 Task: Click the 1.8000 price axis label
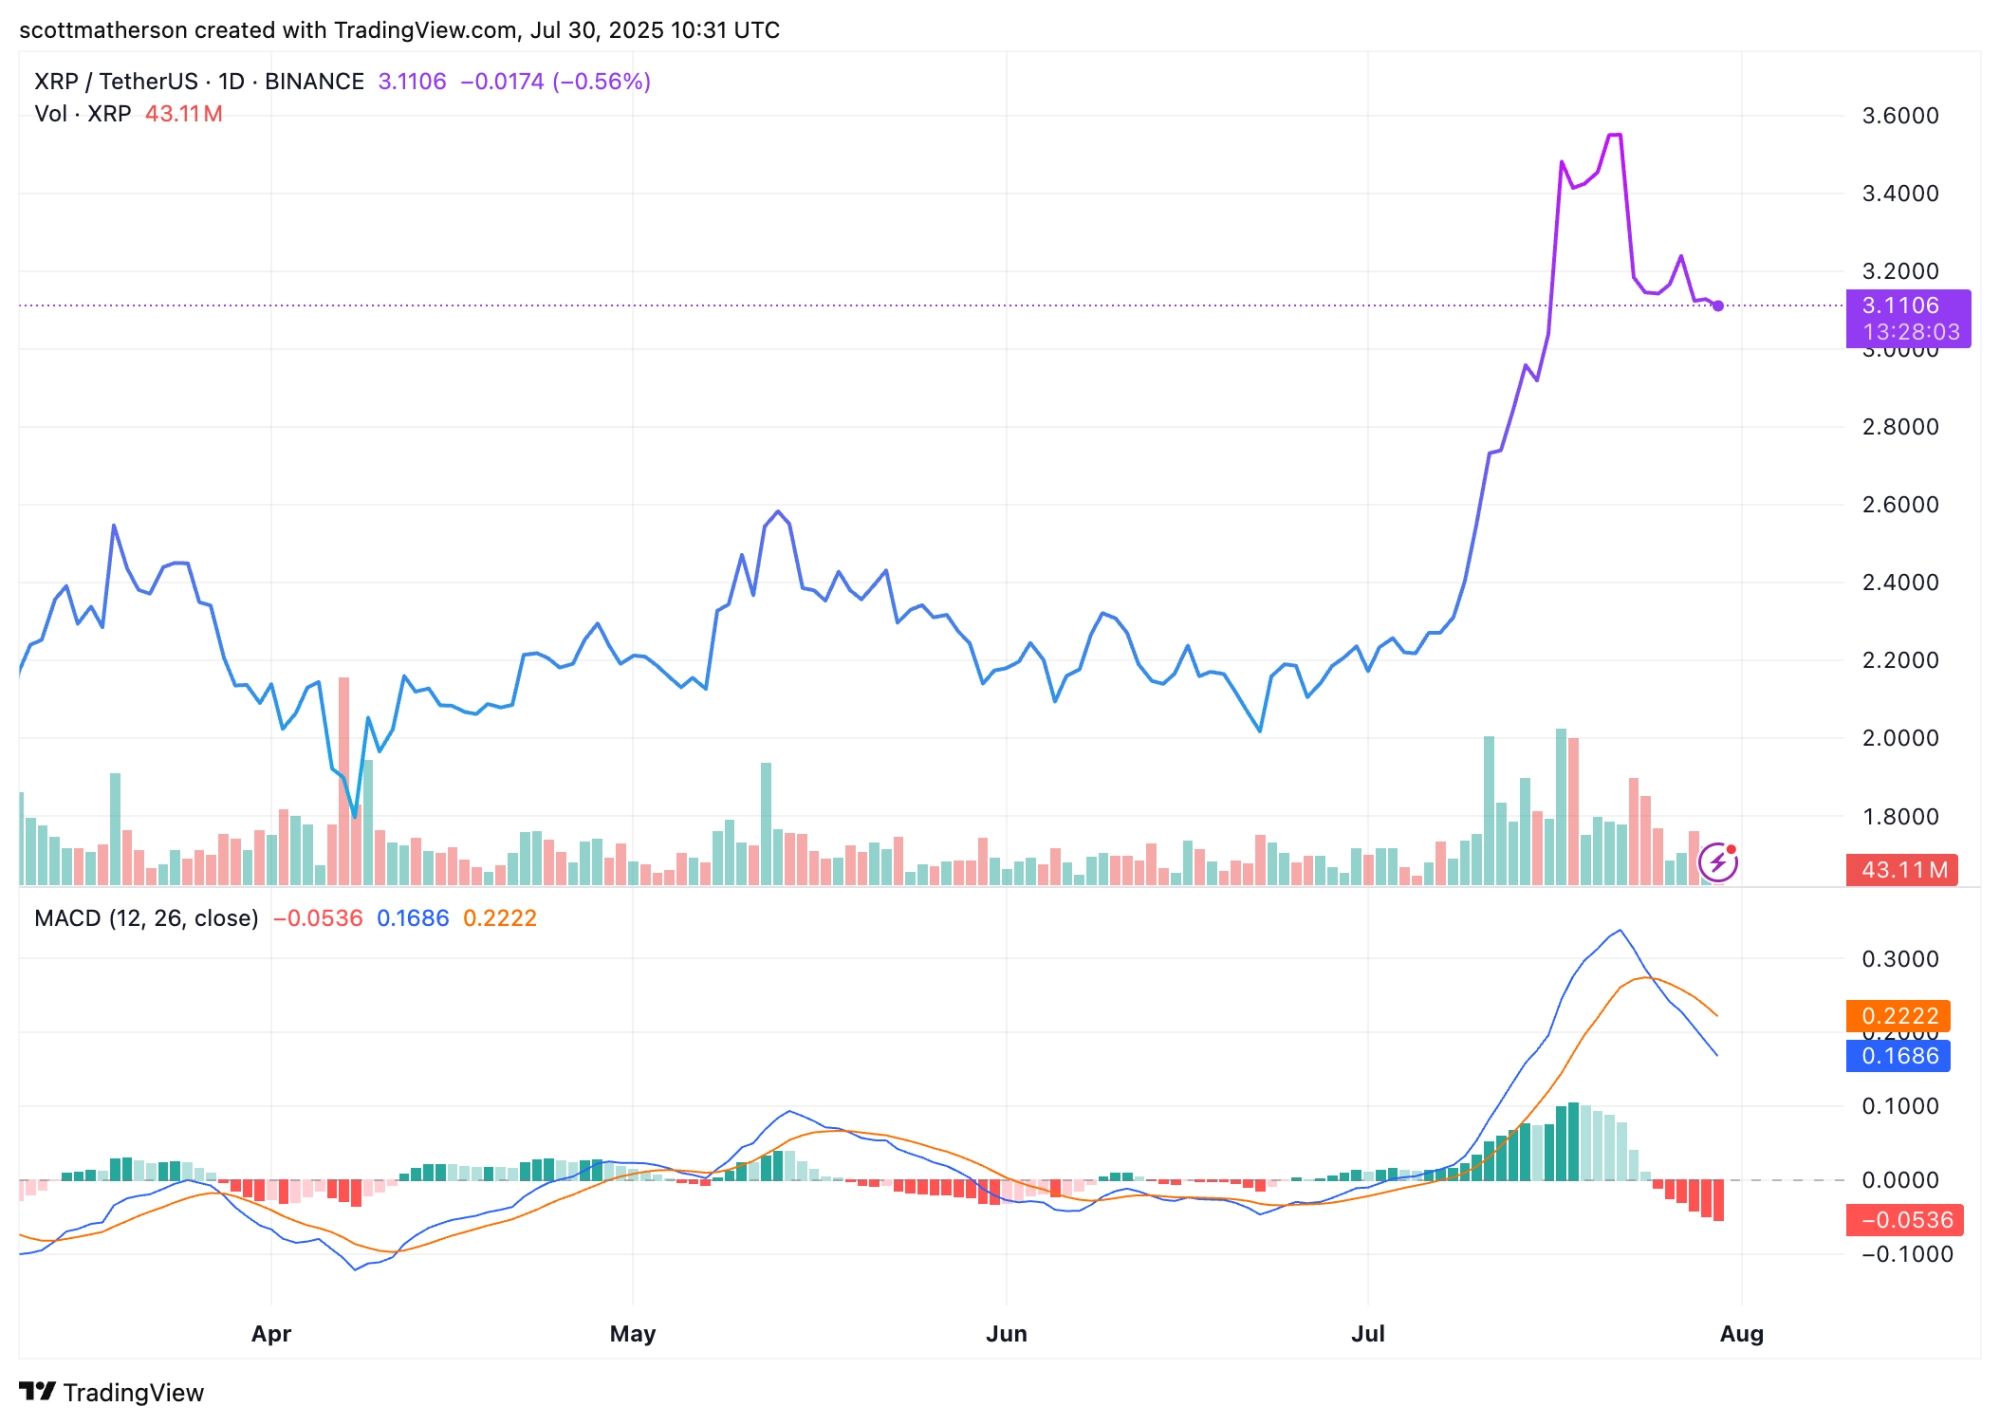click(1900, 817)
